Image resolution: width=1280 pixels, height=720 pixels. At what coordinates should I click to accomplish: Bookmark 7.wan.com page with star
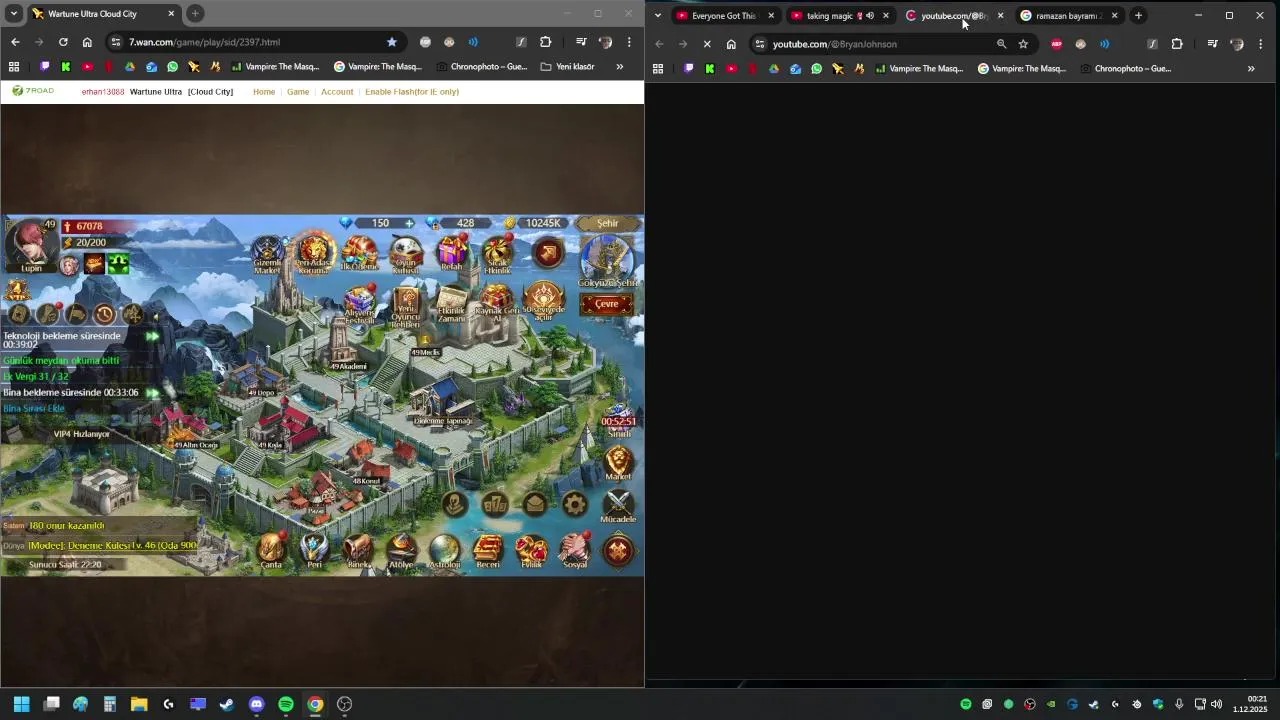click(x=392, y=42)
